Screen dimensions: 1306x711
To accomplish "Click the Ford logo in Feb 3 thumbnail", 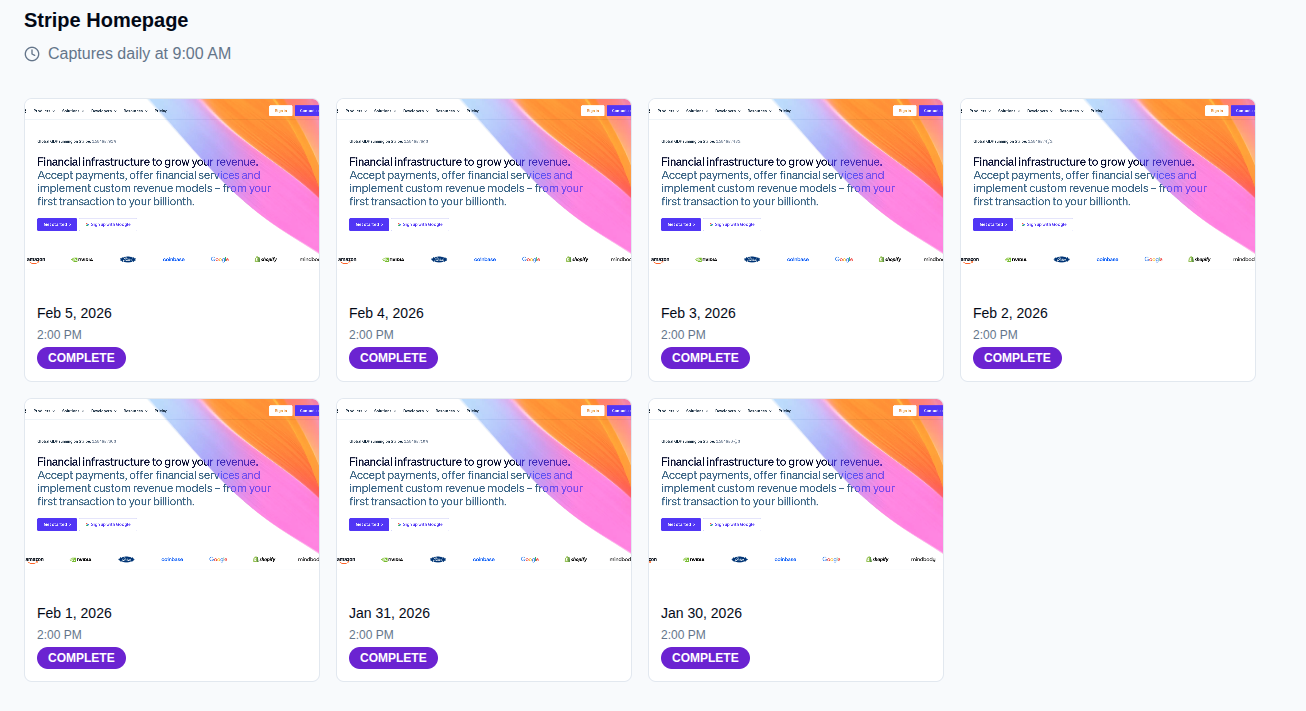I will click(751, 258).
